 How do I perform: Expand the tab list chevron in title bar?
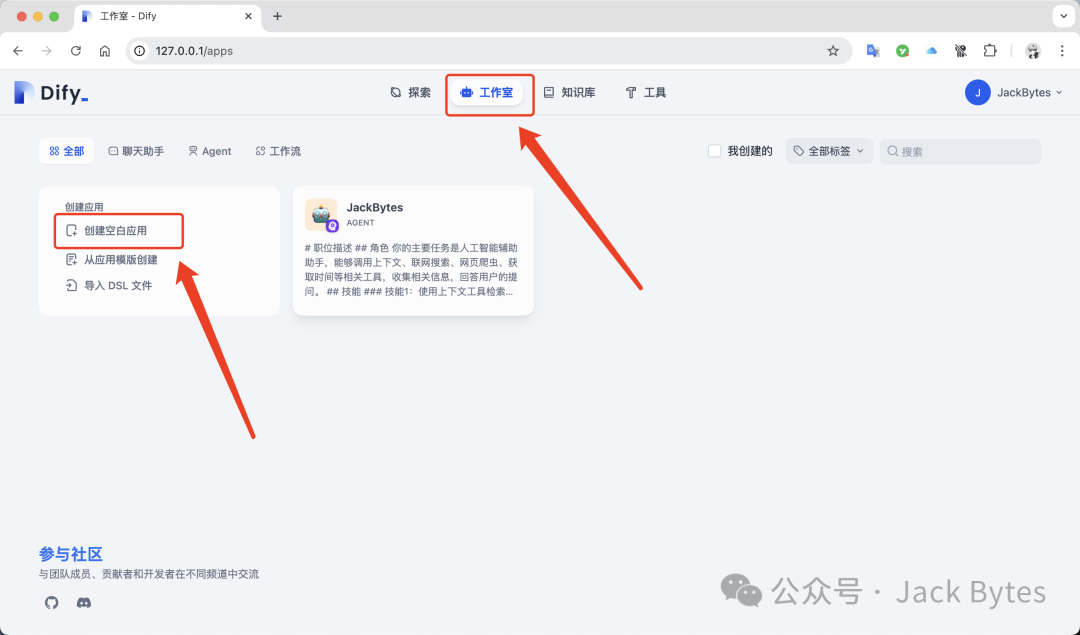(1061, 16)
